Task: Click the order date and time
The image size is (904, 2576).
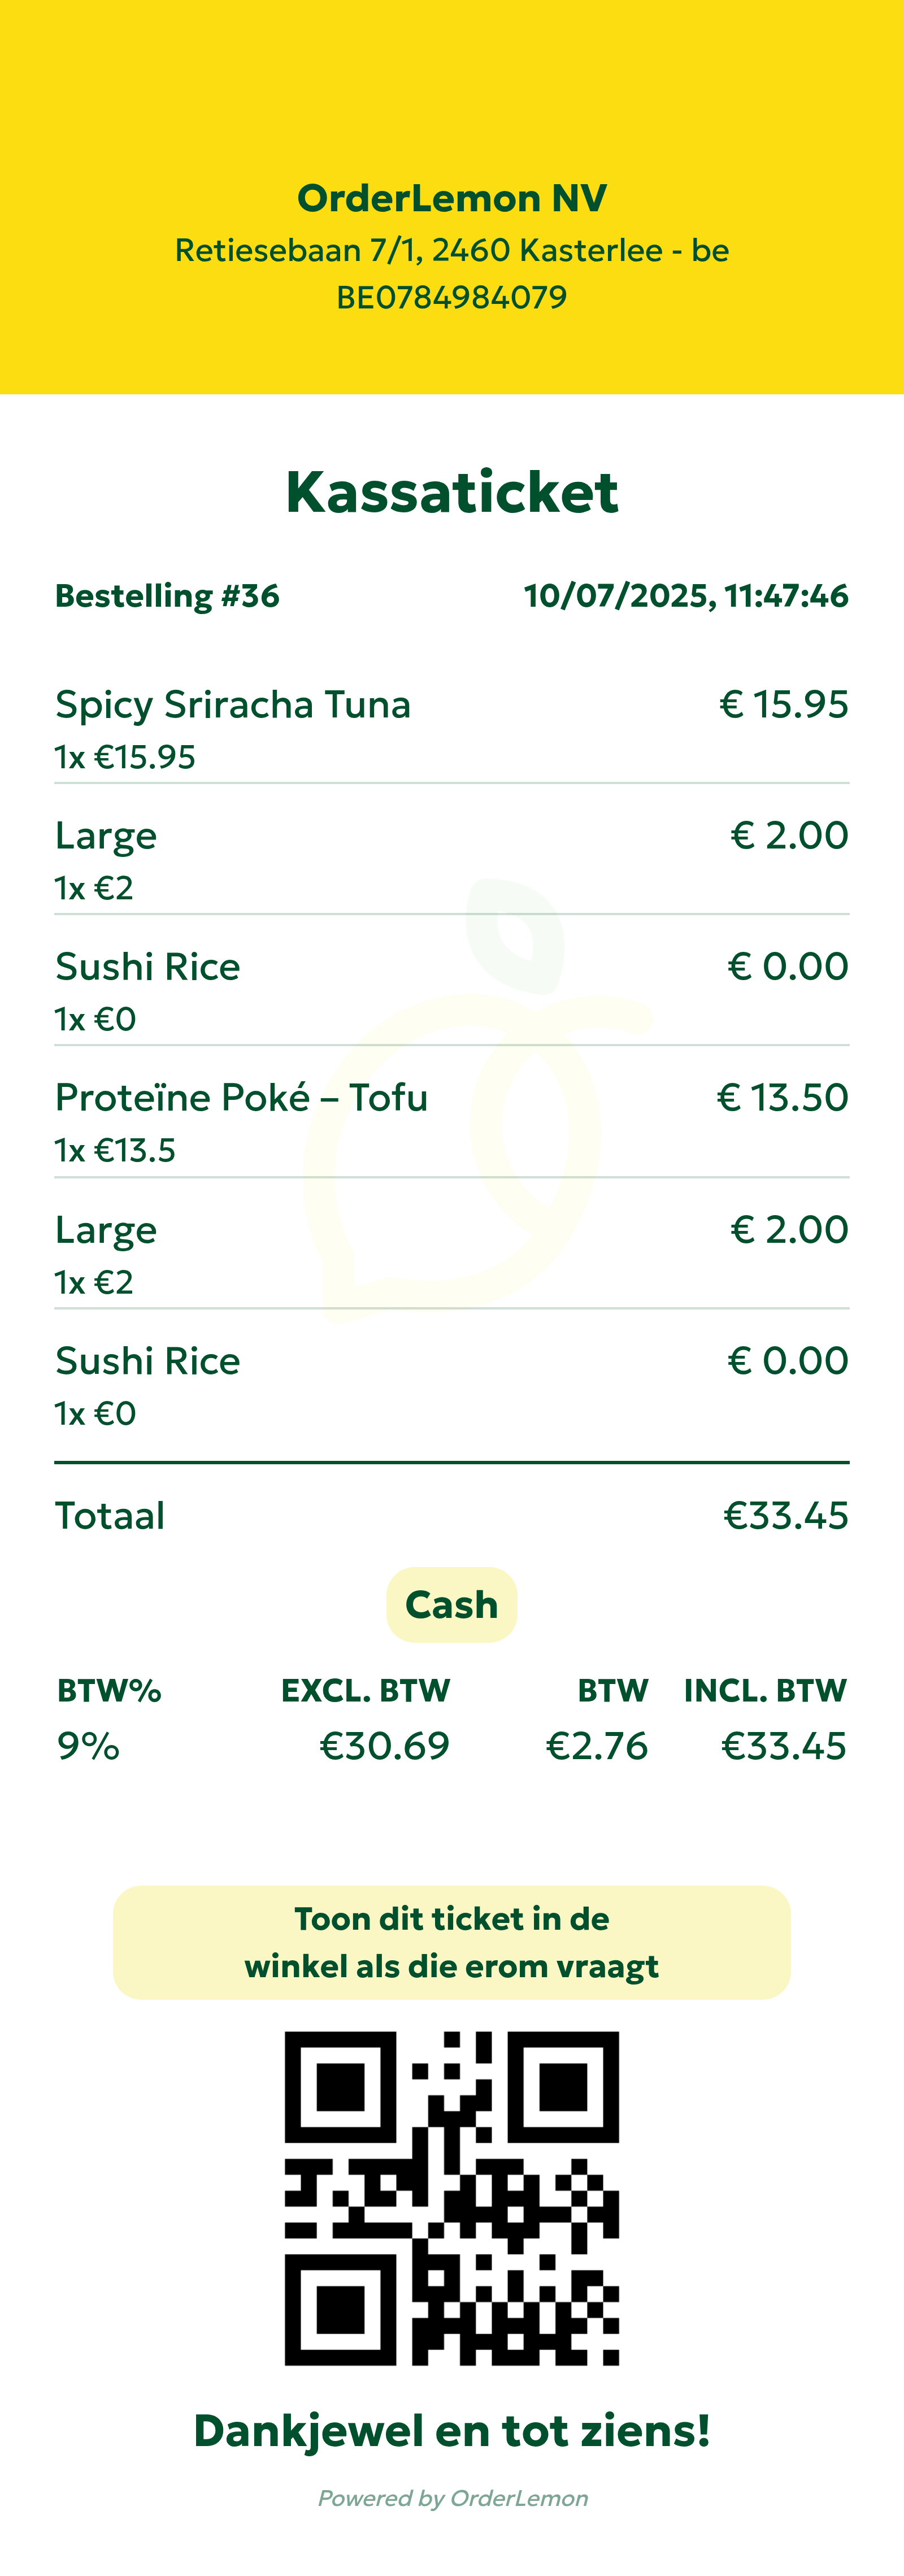Action: [x=686, y=596]
